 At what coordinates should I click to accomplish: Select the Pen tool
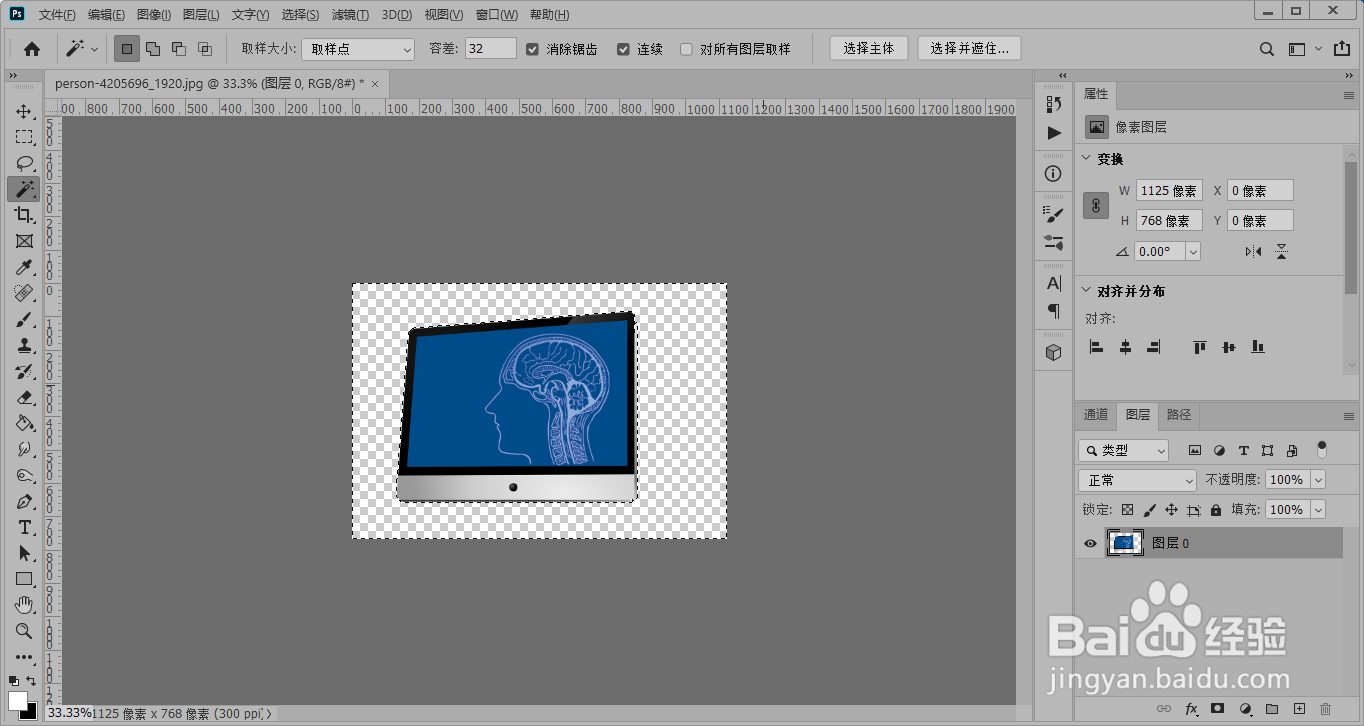[24, 502]
